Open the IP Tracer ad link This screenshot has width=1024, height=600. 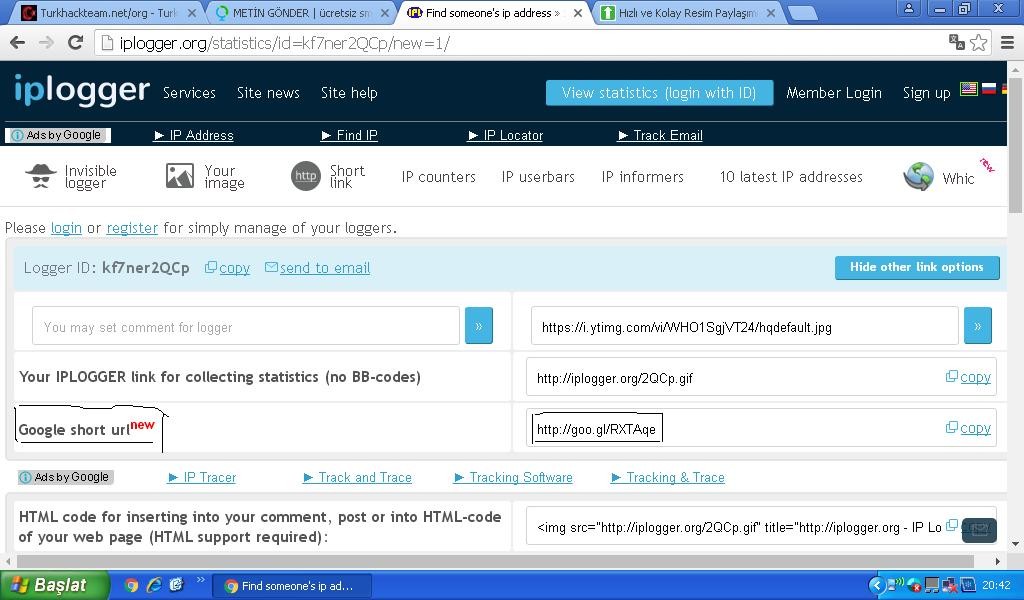click(x=202, y=477)
